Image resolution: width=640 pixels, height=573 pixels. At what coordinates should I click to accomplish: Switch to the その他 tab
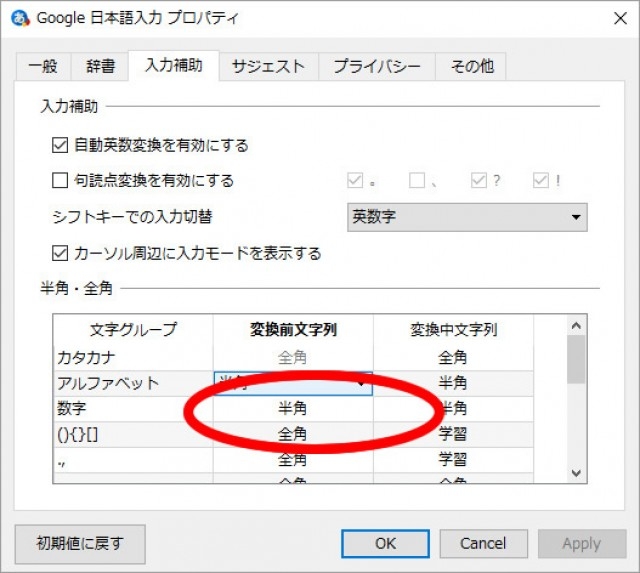tap(471, 67)
